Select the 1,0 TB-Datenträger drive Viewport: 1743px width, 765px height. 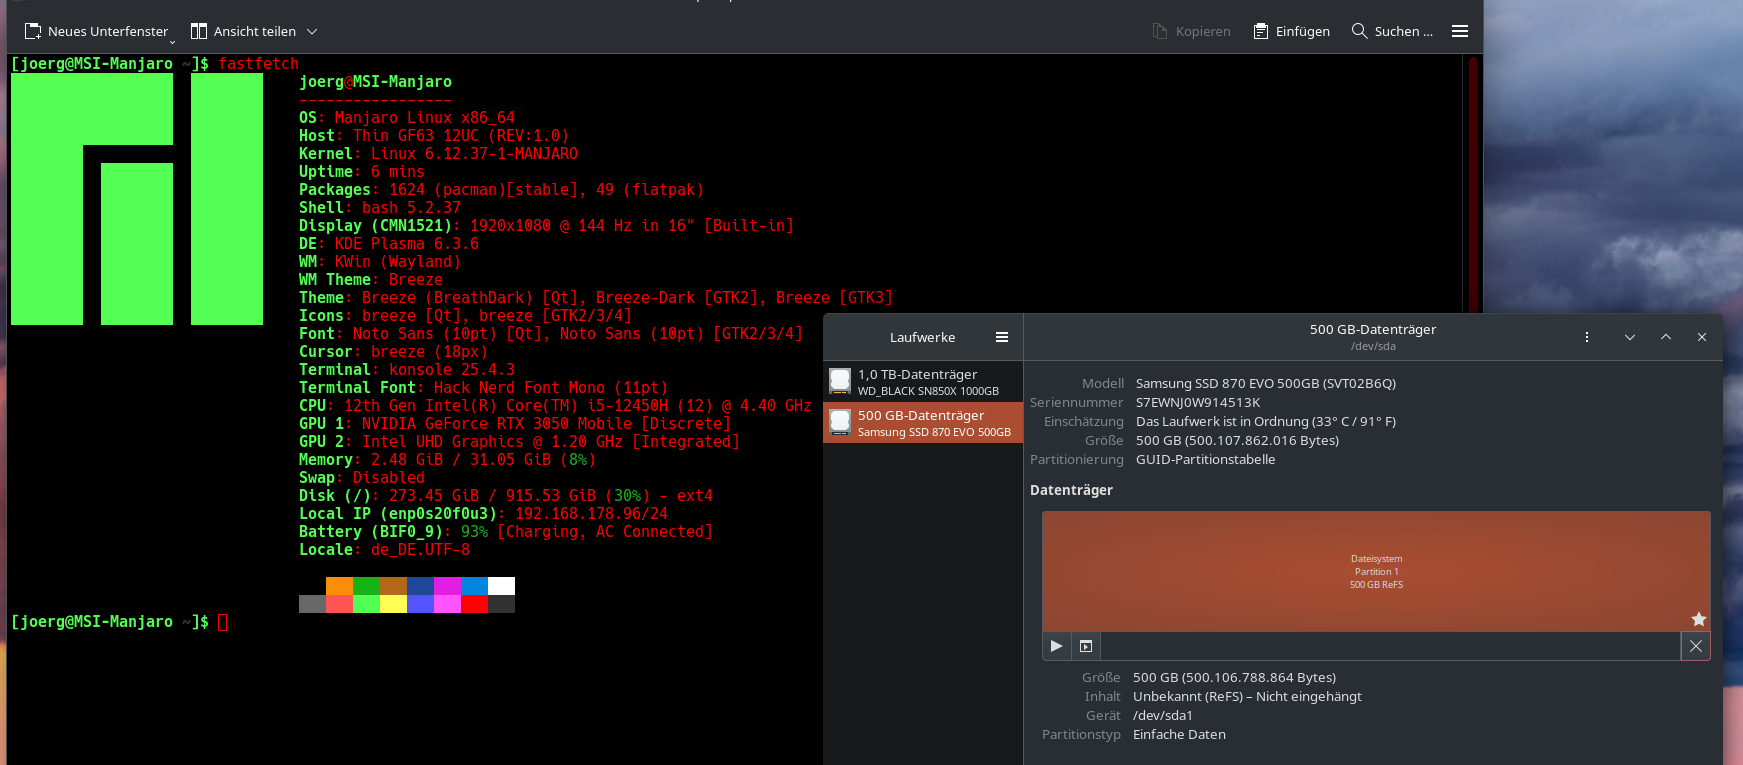[923, 382]
